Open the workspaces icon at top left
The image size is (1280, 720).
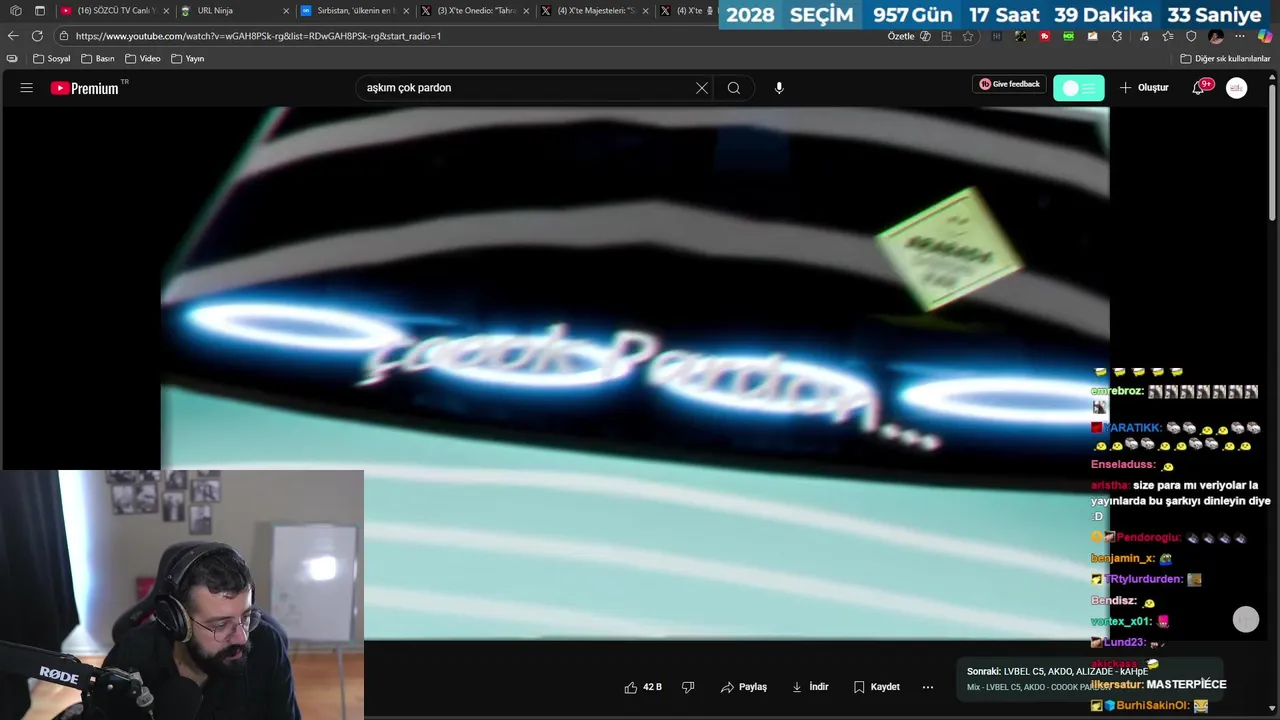[15, 11]
